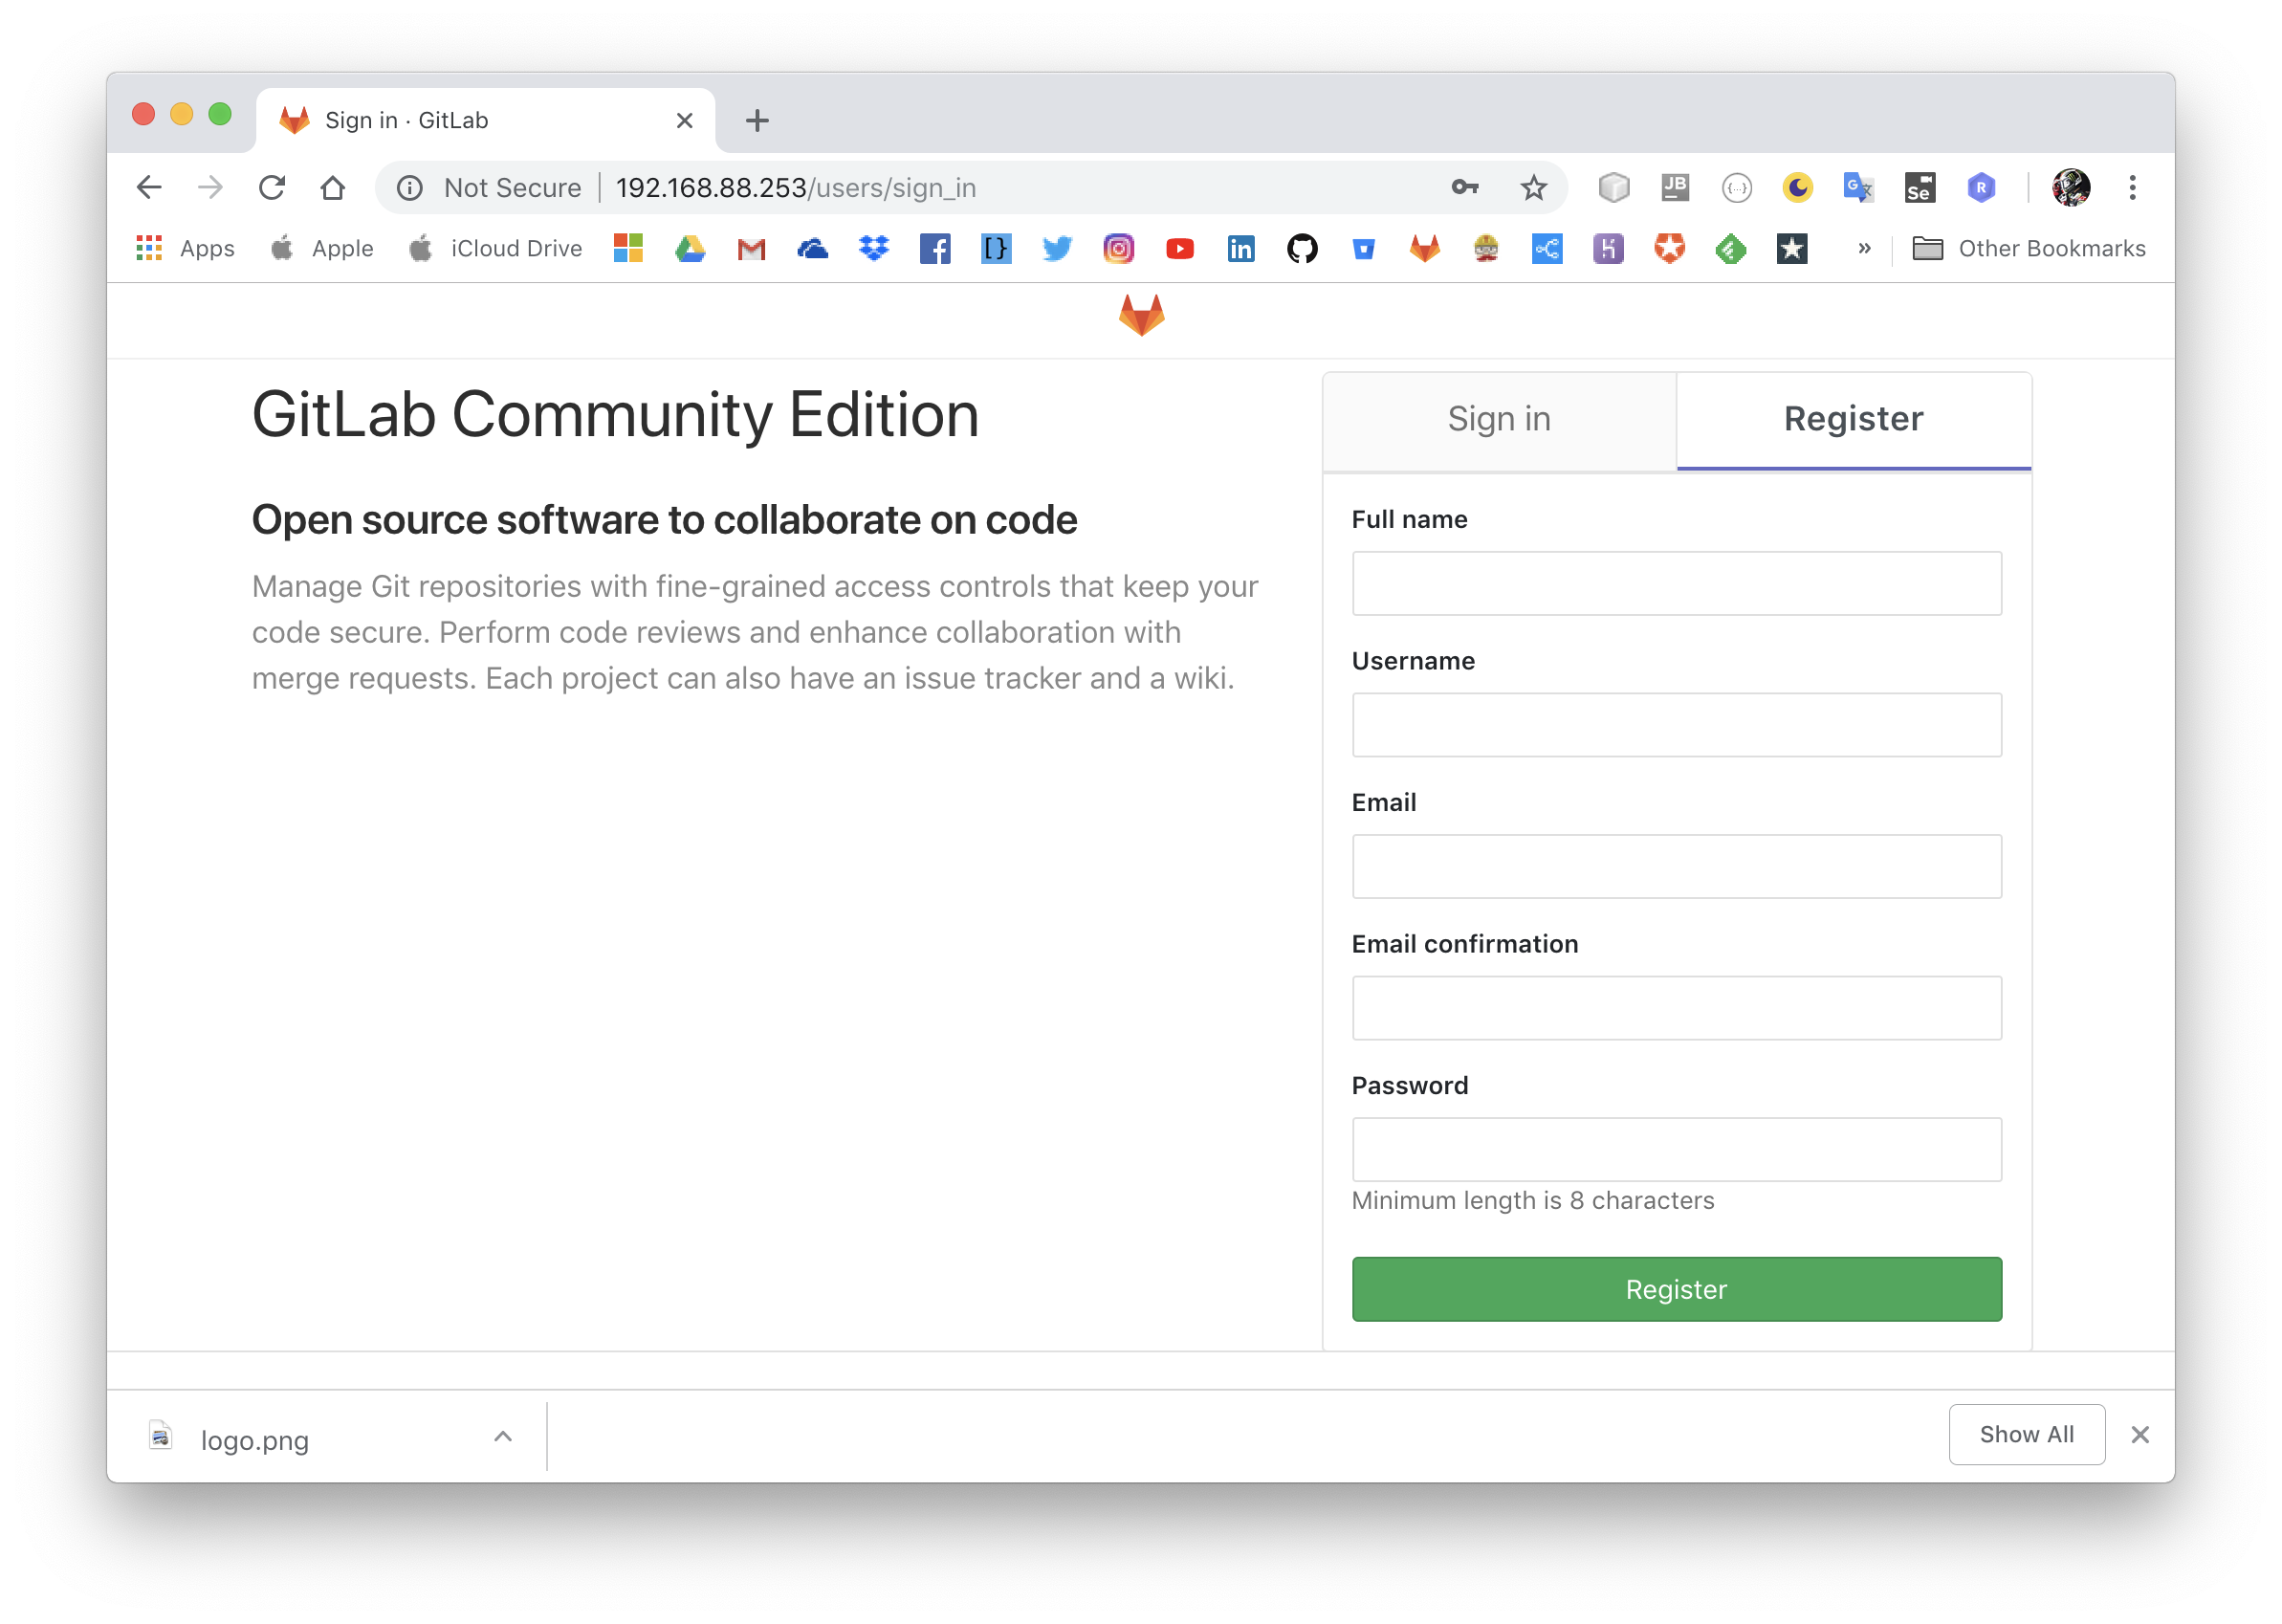Click the GitLab logo in page header
This screenshot has width=2282, height=1624.
pyautogui.click(x=1141, y=316)
